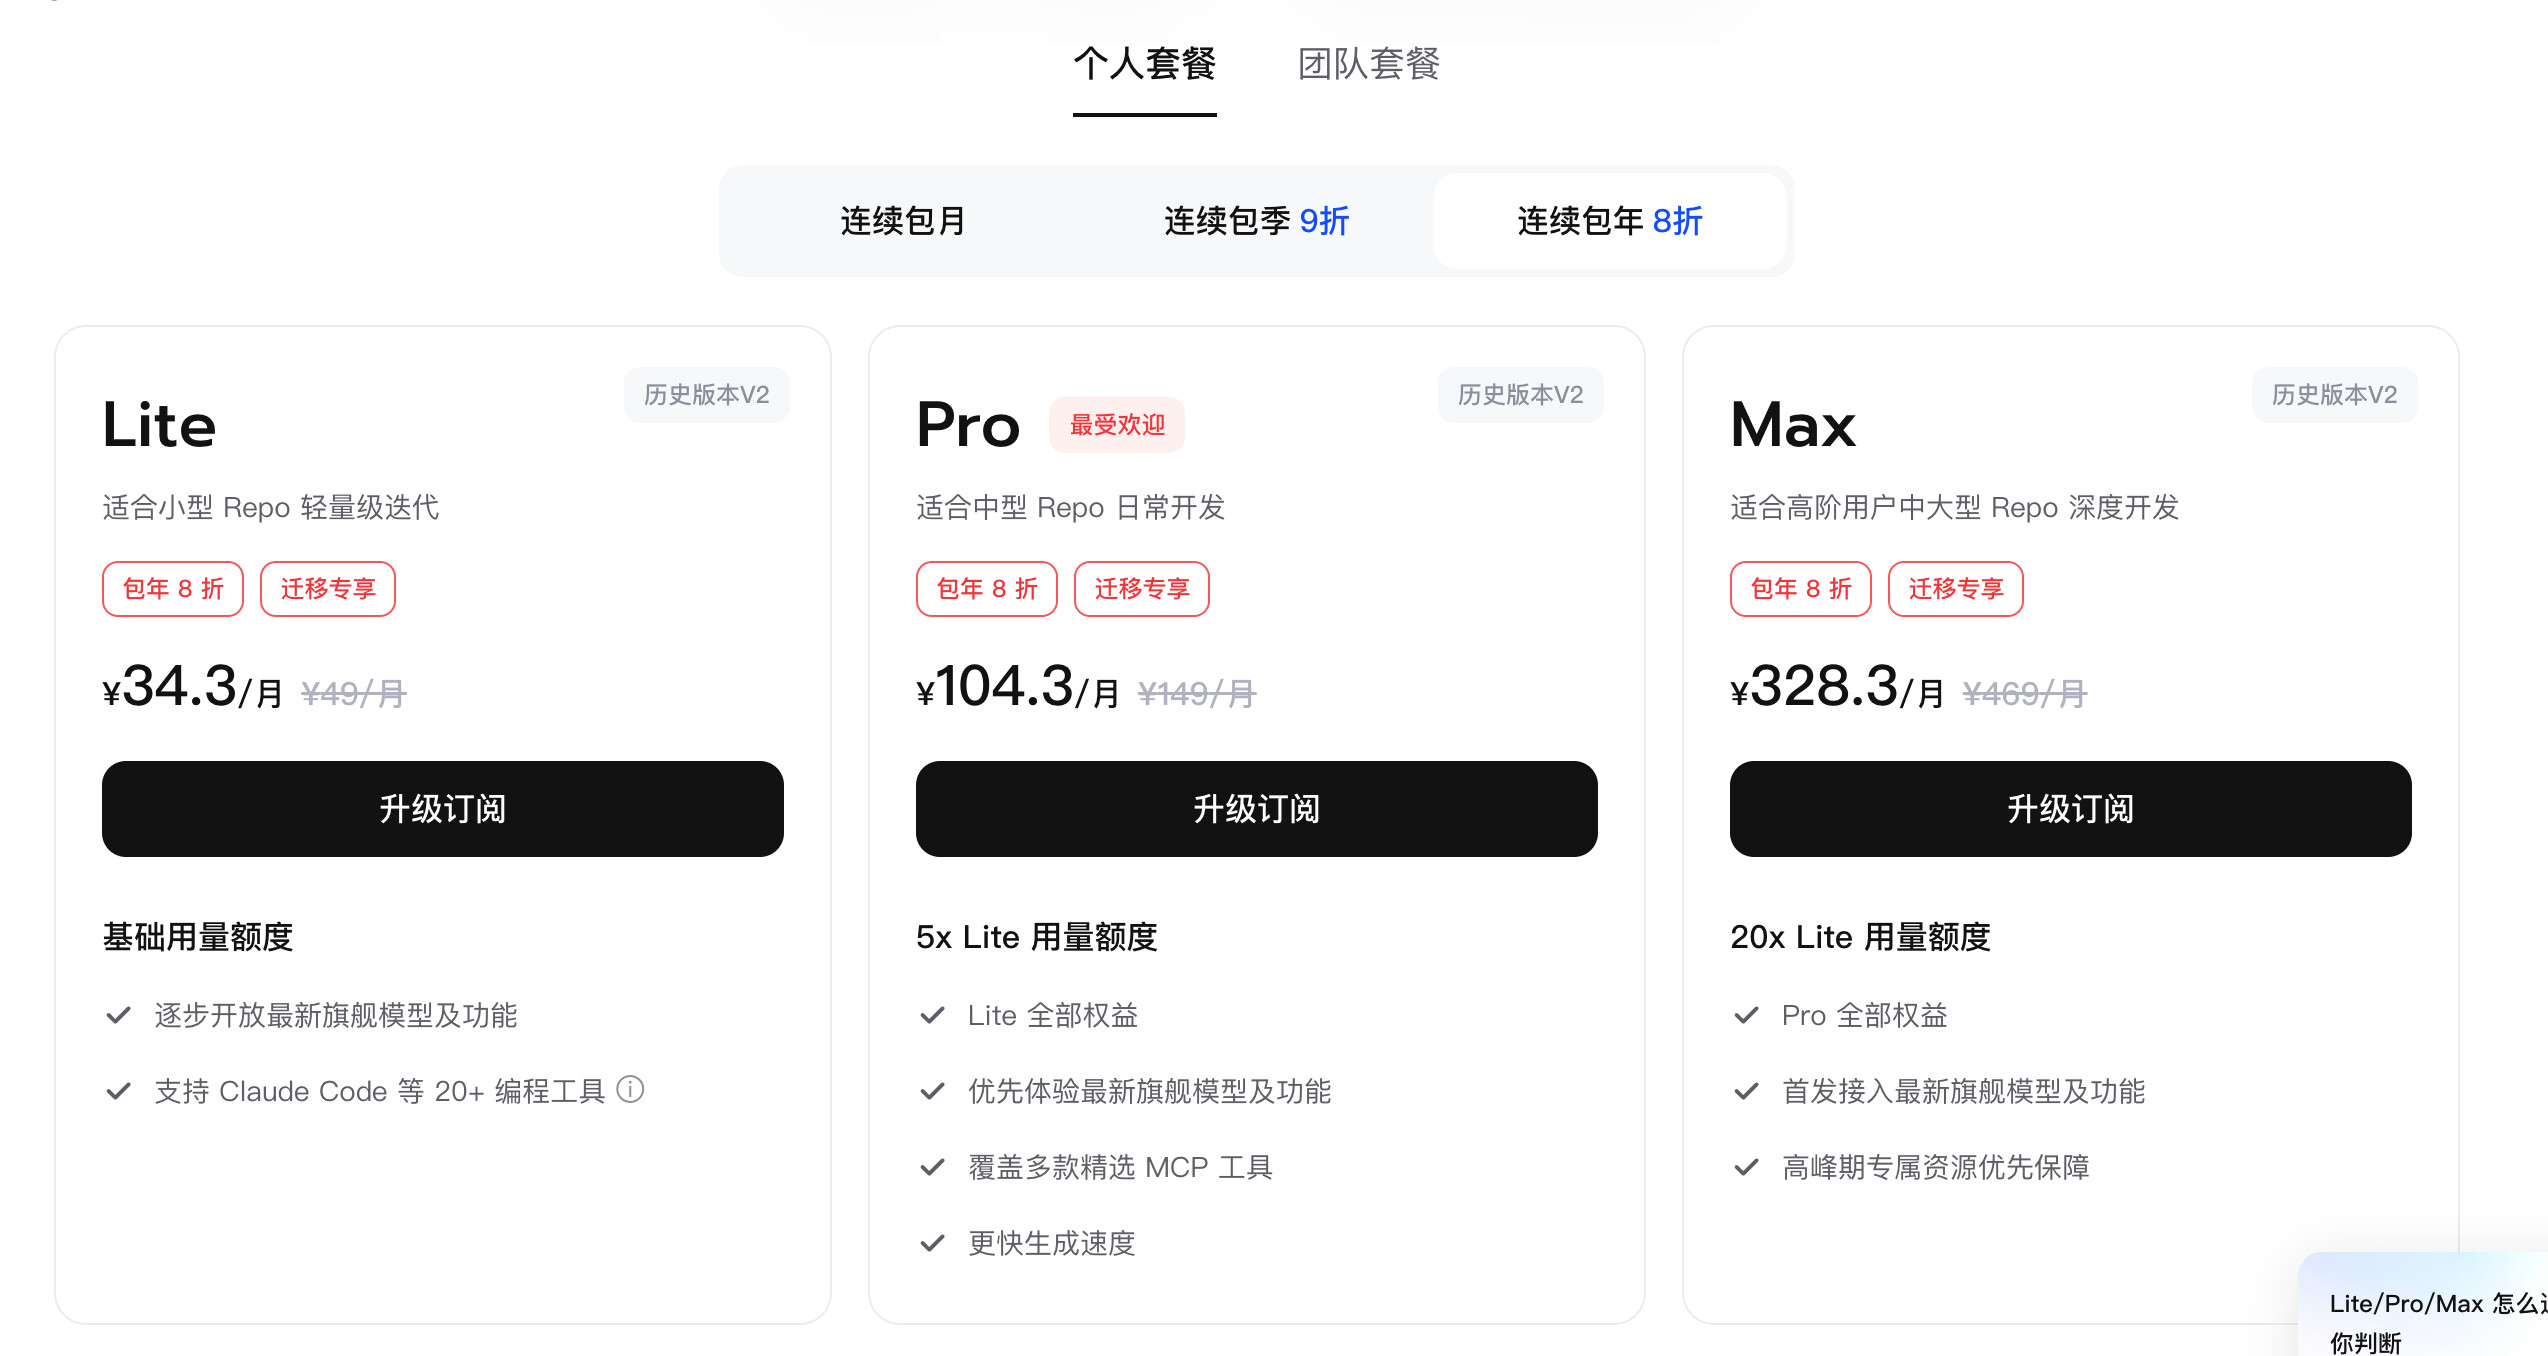Click the 迁移专享 tag on the Max card
This screenshot has width=2548, height=1356.
click(1956, 589)
